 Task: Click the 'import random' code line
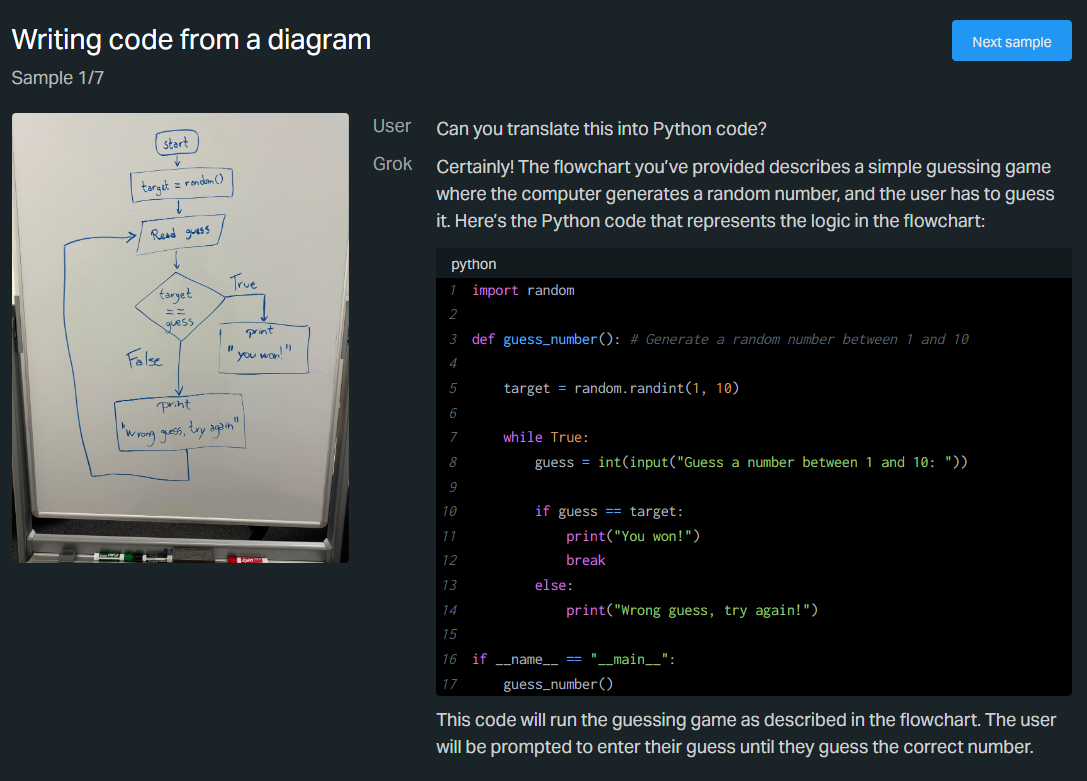(x=523, y=290)
